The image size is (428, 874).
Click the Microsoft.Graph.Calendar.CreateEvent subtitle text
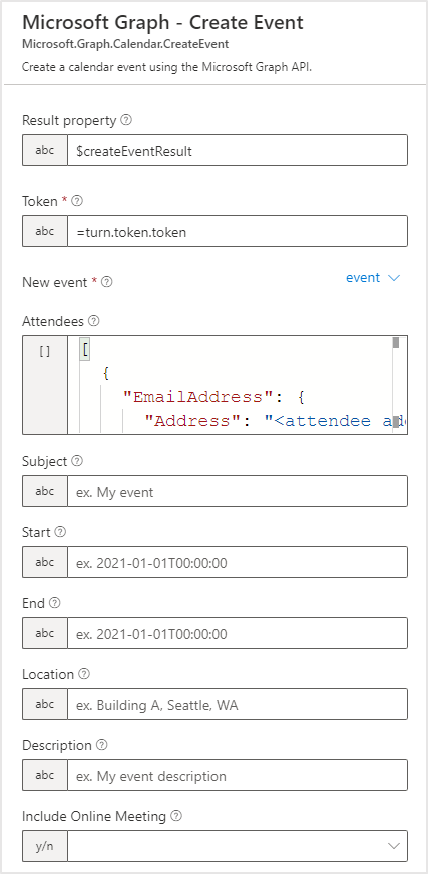pos(125,44)
